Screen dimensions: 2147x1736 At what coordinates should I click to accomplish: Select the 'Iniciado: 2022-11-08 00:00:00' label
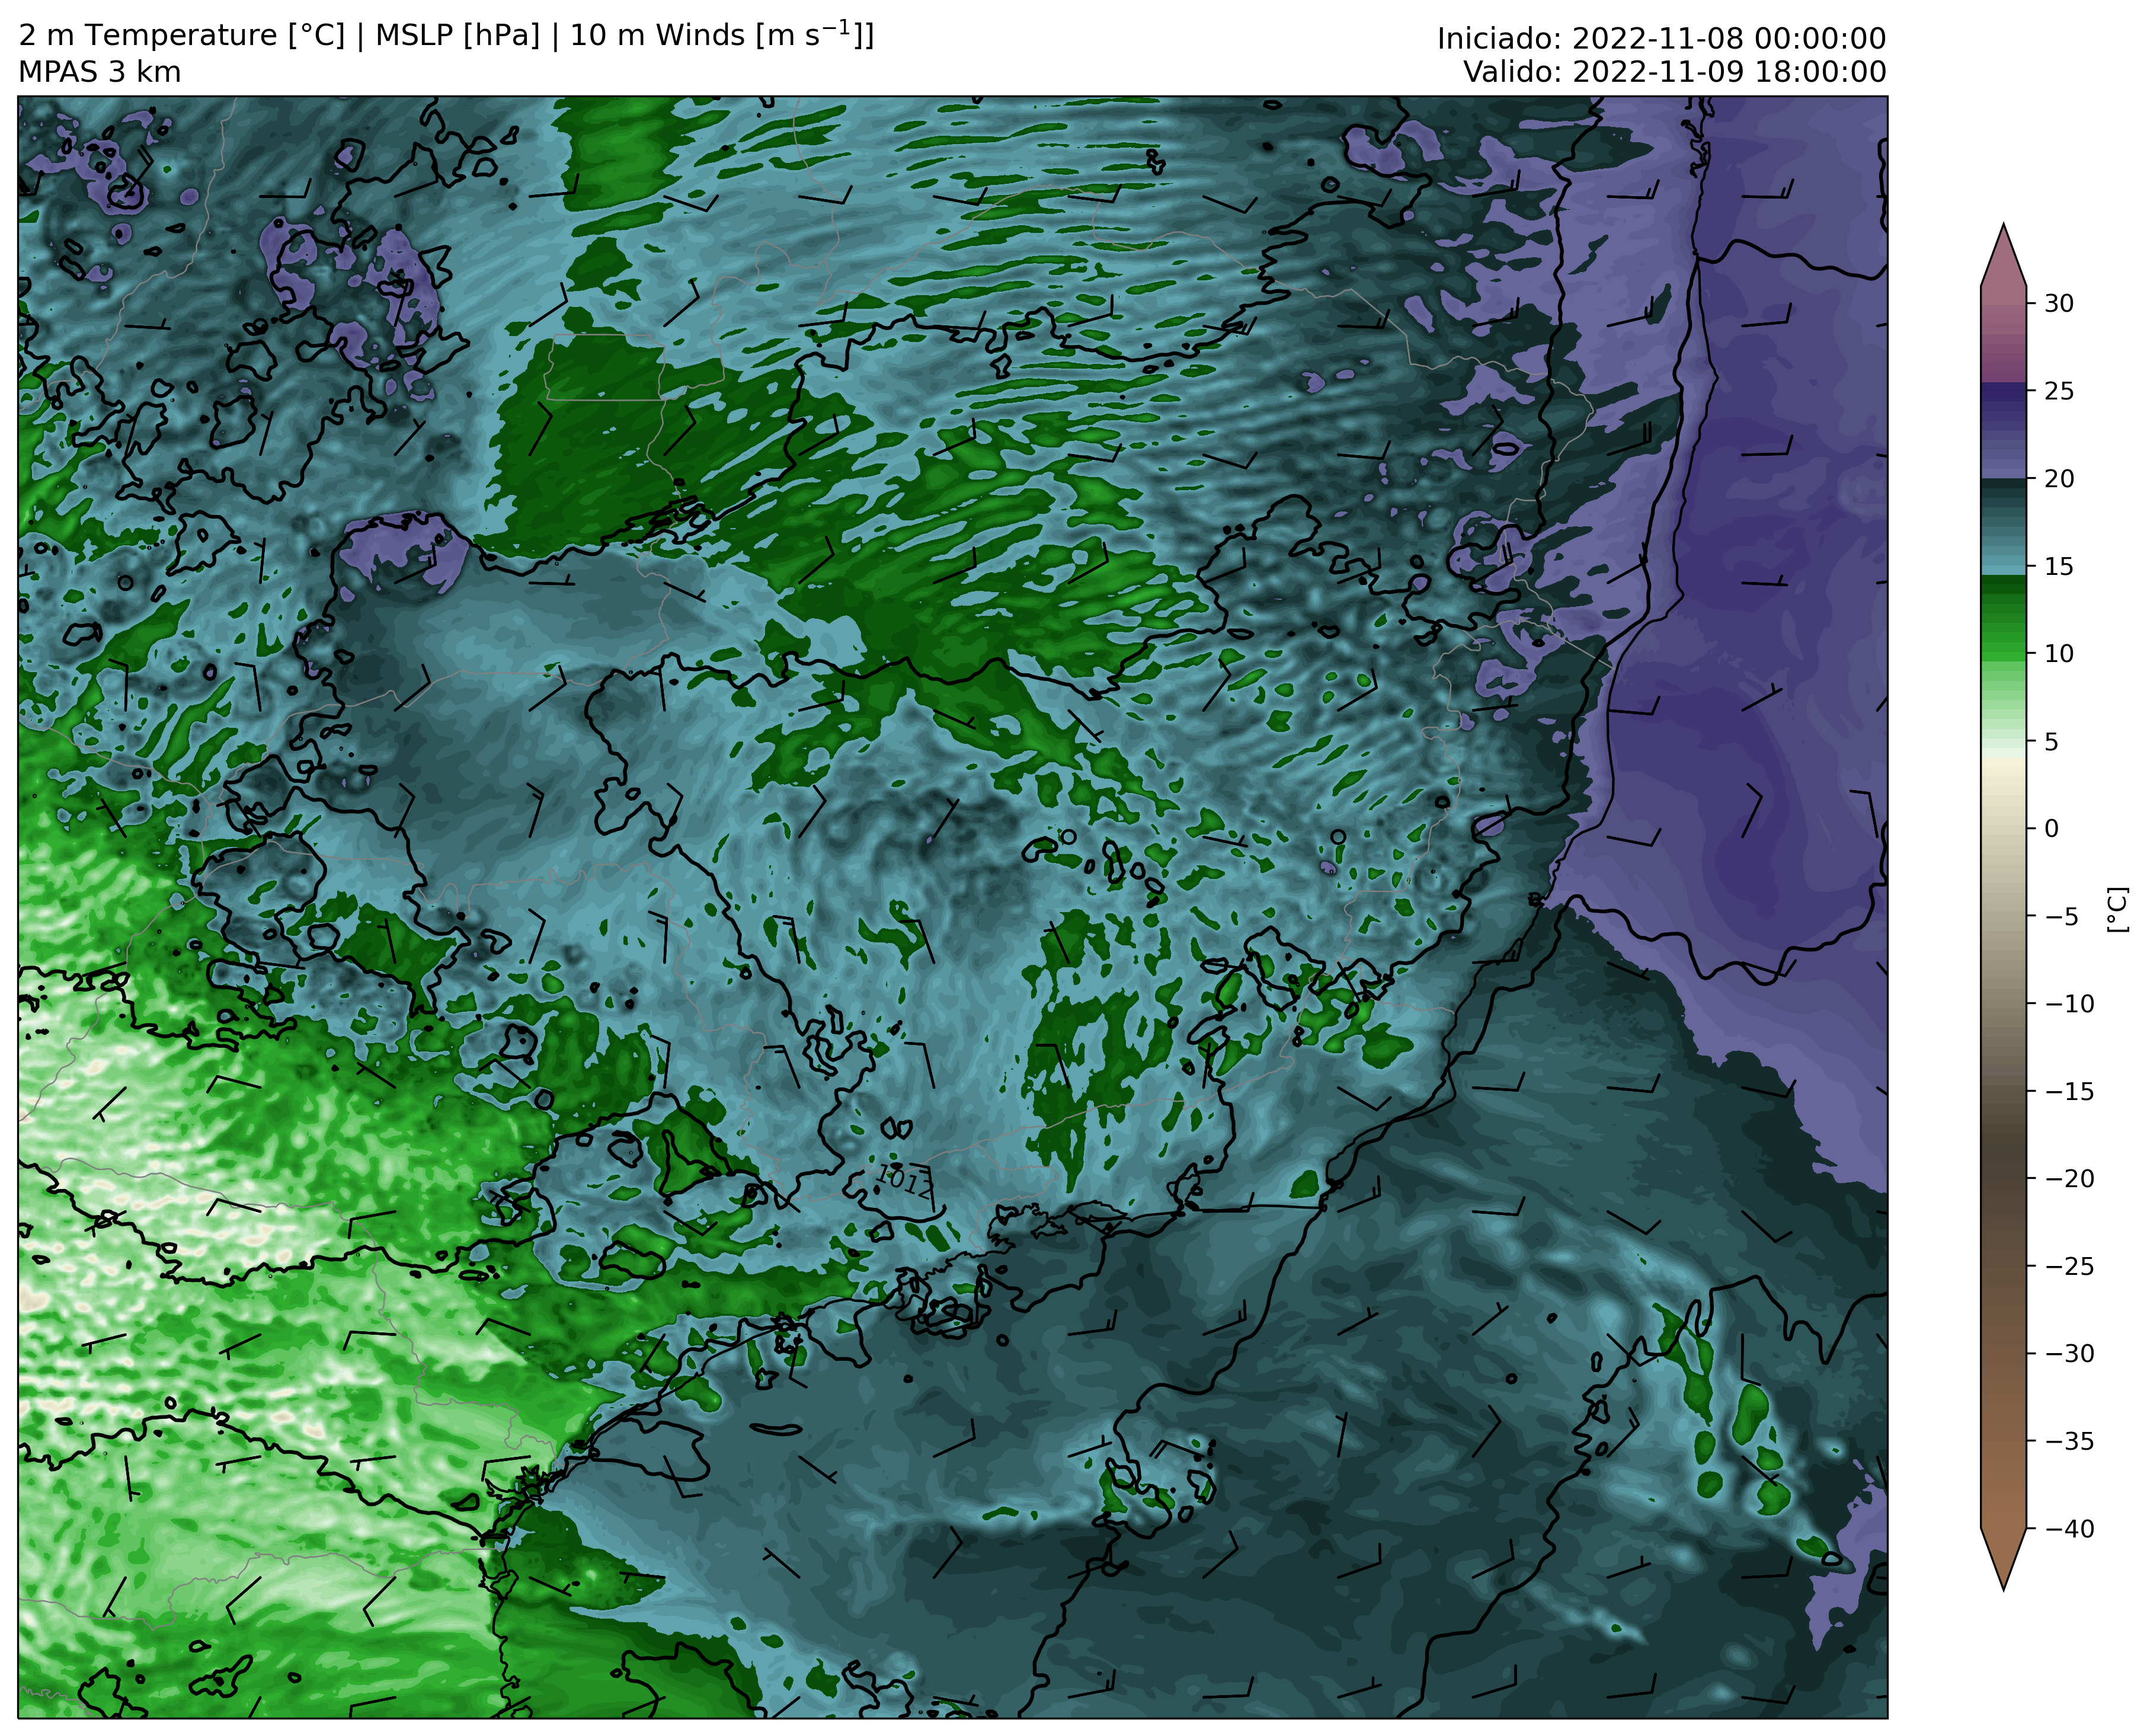coord(1661,38)
